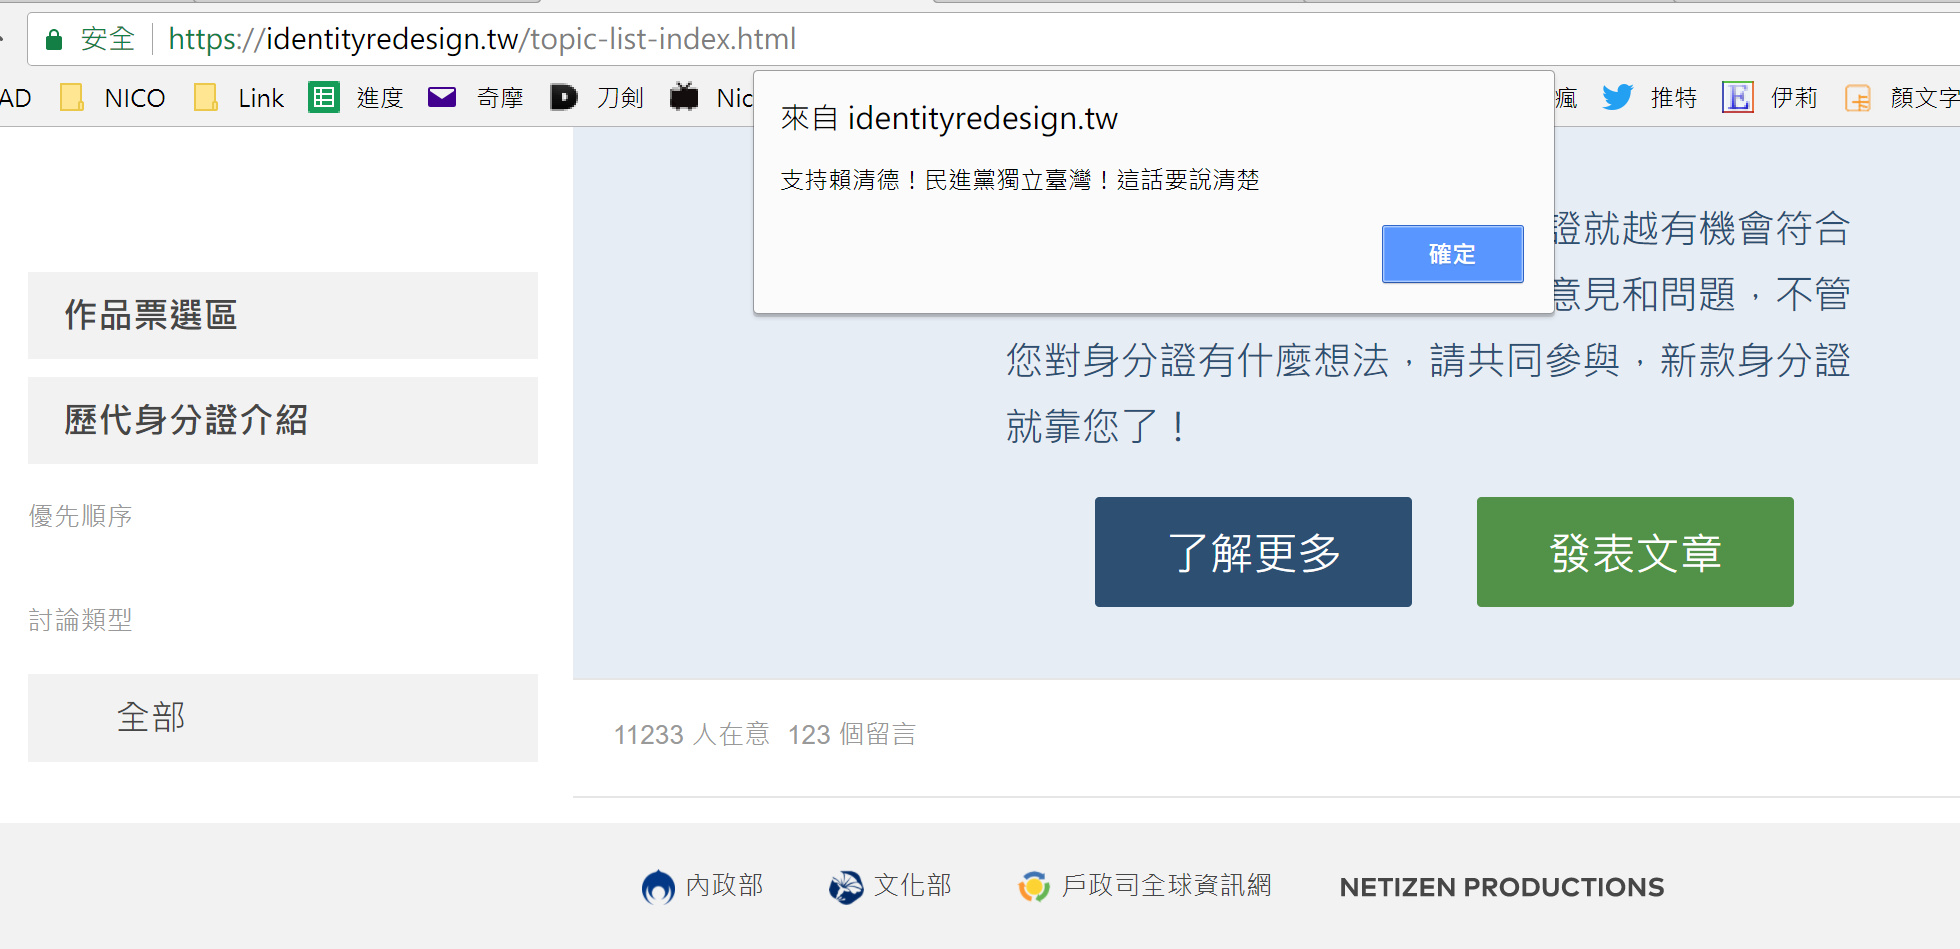The image size is (1960, 949).
Task: Open the NICO bookmark folder
Action: point(113,98)
